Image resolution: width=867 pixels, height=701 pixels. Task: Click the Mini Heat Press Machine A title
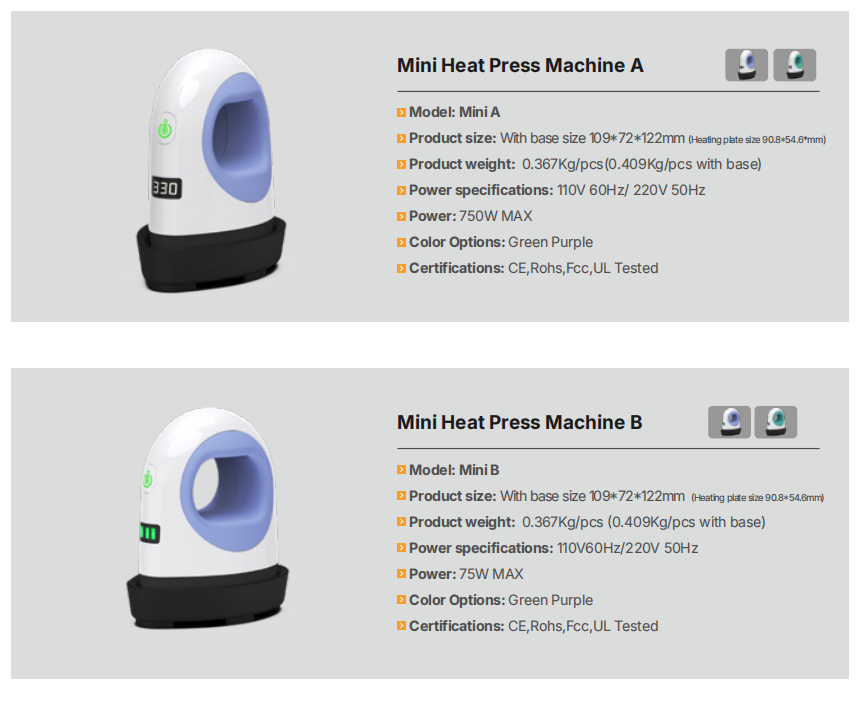click(520, 65)
